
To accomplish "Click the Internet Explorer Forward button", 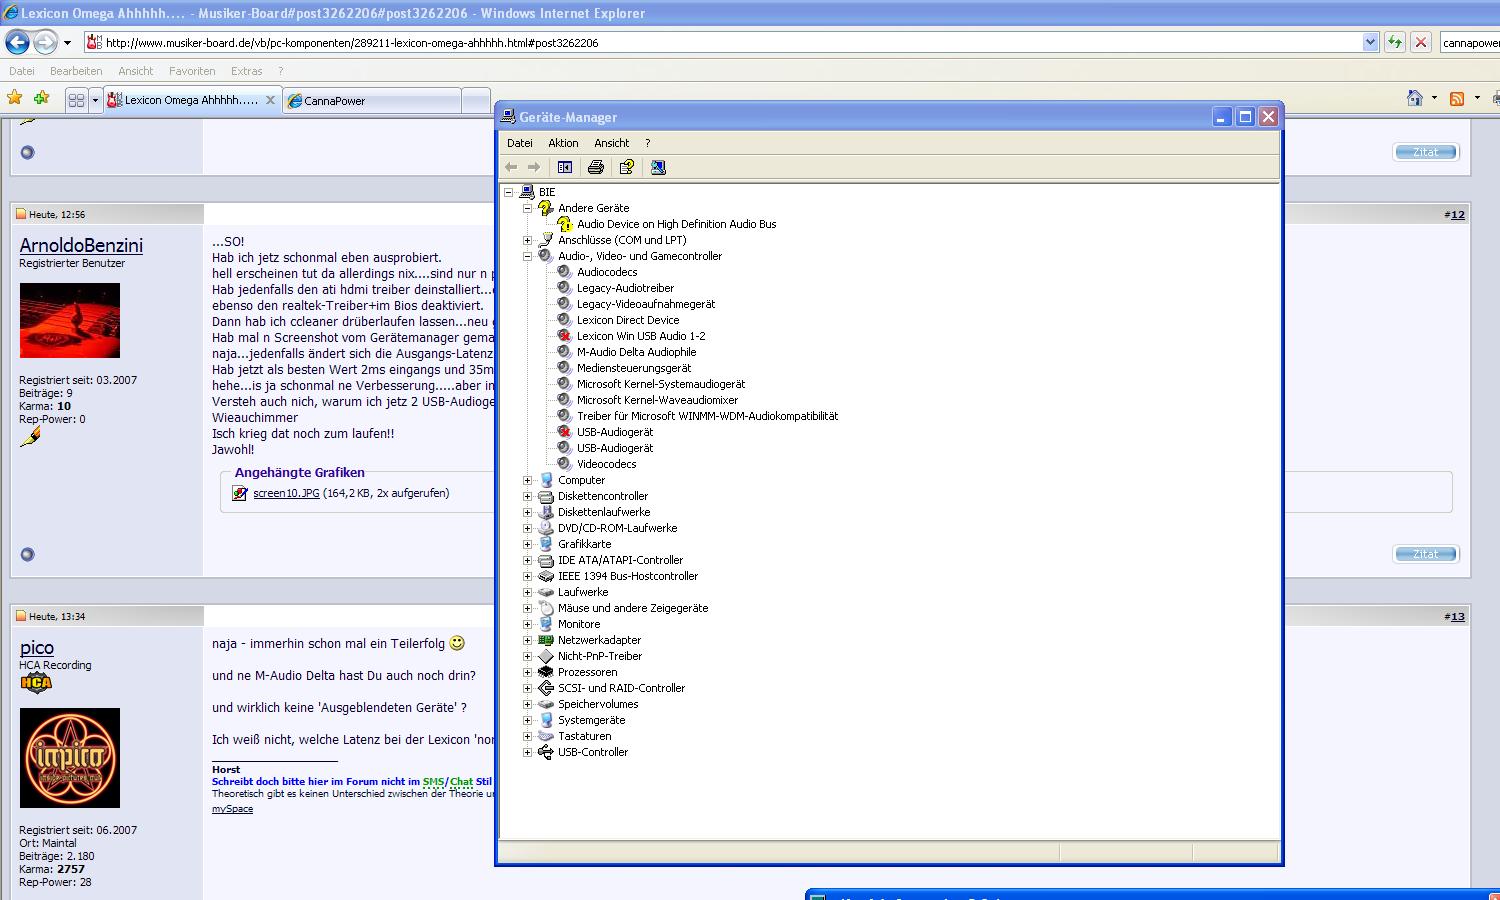I will point(46,42).
